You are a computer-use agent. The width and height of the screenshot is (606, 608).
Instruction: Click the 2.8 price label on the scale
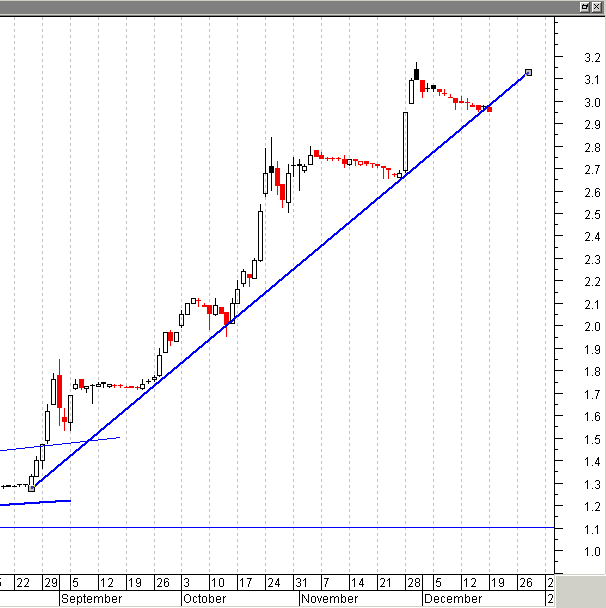[592, 148]
